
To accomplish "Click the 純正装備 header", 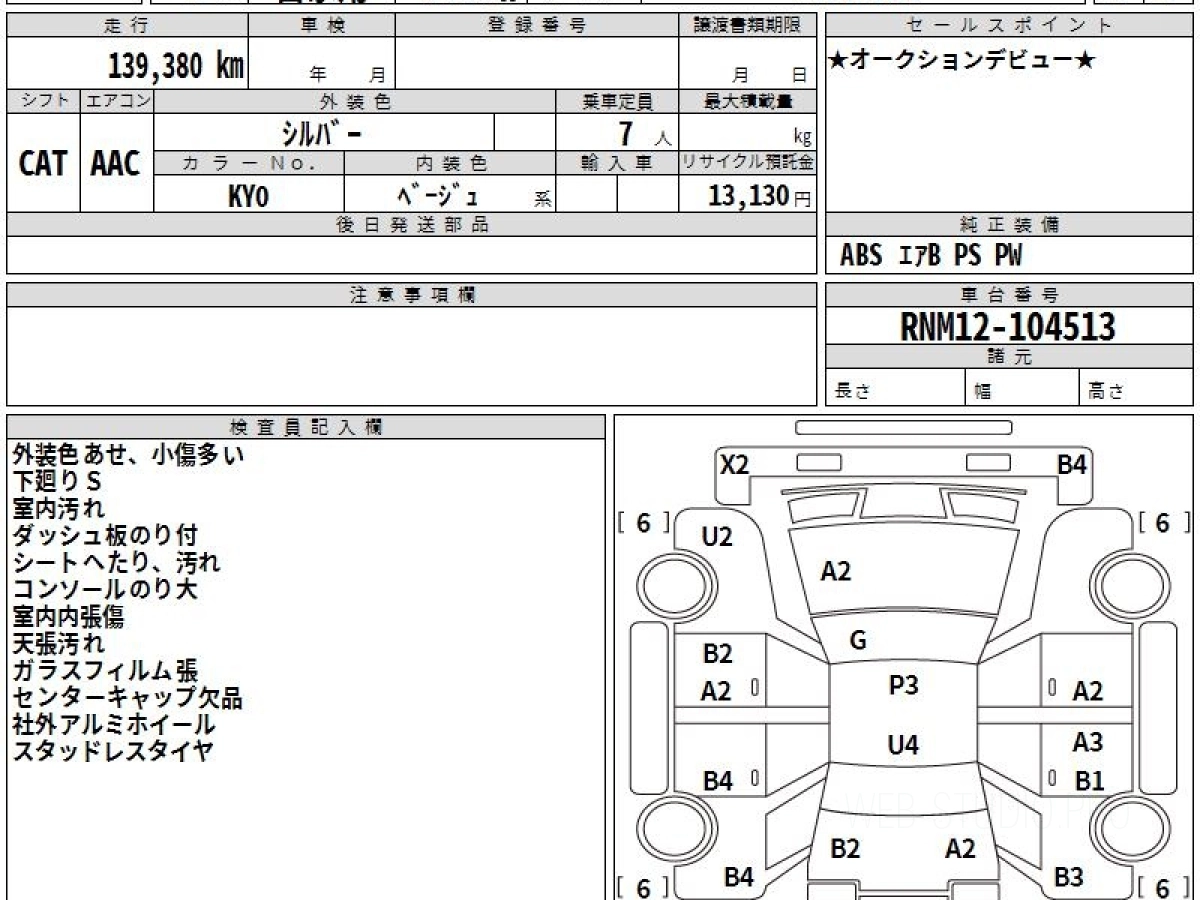I will [1009, 225].
